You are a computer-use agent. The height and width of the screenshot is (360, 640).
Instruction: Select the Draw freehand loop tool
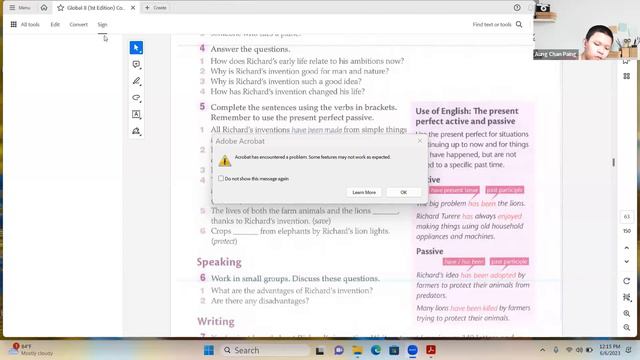136,98
